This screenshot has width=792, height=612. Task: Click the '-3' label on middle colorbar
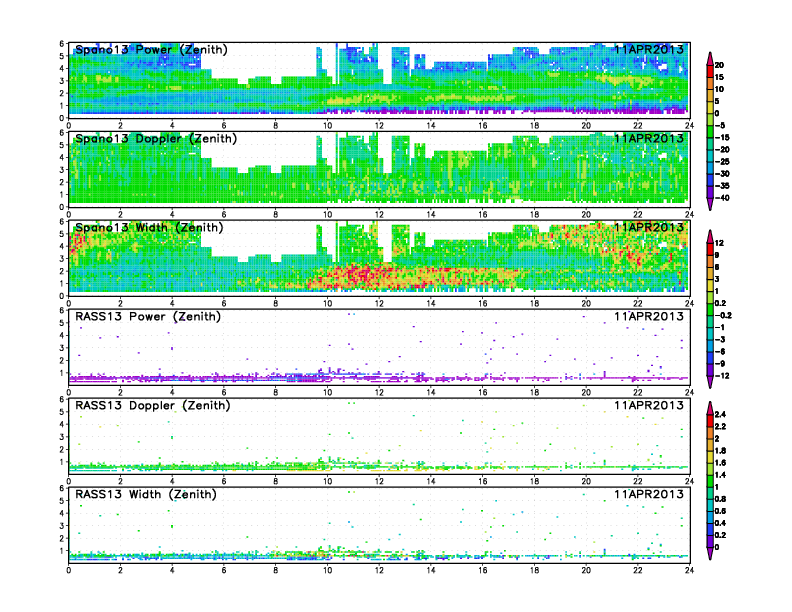[720, 340]
